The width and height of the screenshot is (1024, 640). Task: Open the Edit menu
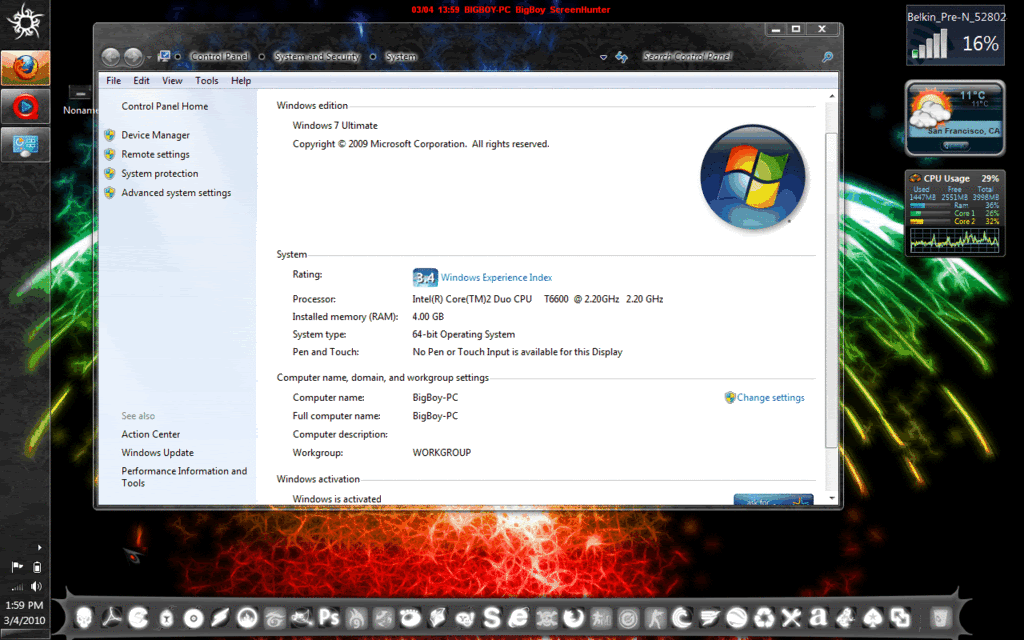[141, 80]
